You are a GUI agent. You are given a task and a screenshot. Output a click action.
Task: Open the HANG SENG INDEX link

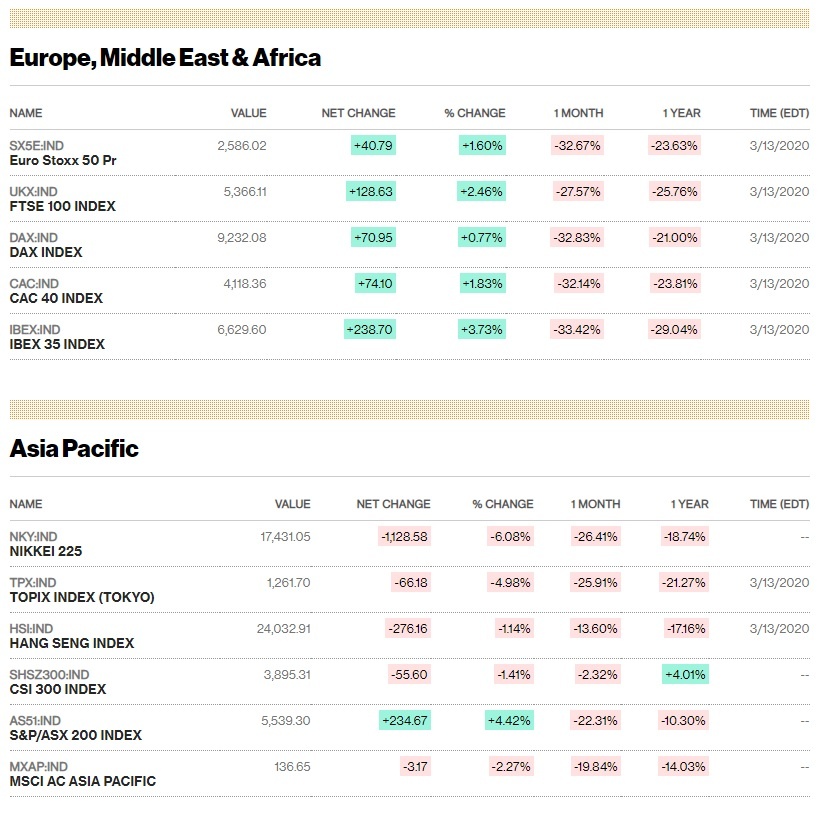[72, 643]
